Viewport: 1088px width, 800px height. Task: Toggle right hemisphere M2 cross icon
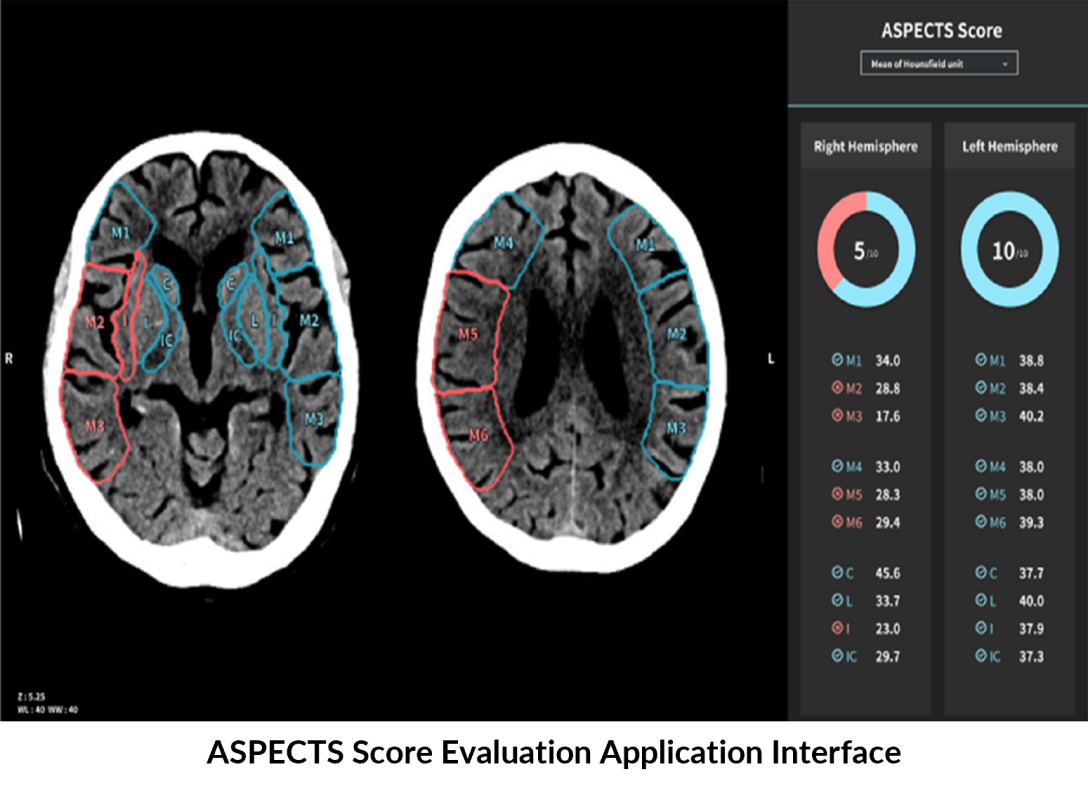click(837, 388)
